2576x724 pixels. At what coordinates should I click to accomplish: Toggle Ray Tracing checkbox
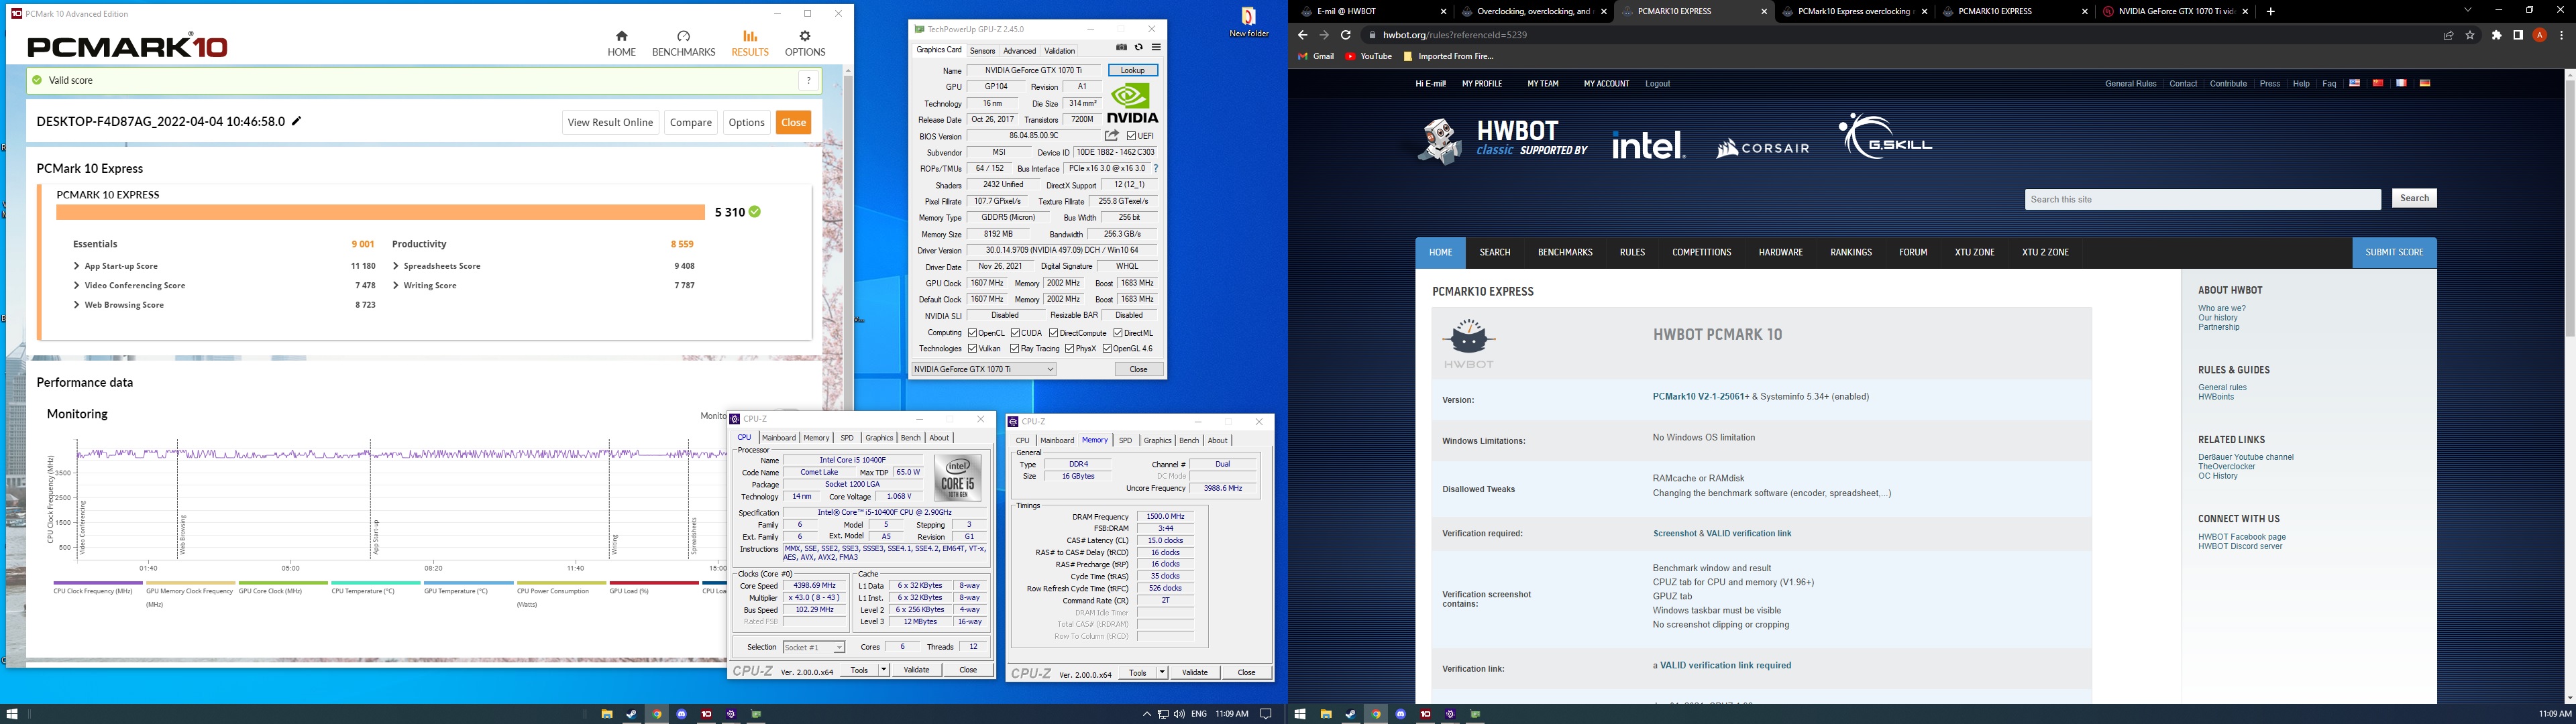click(1014, 349)
